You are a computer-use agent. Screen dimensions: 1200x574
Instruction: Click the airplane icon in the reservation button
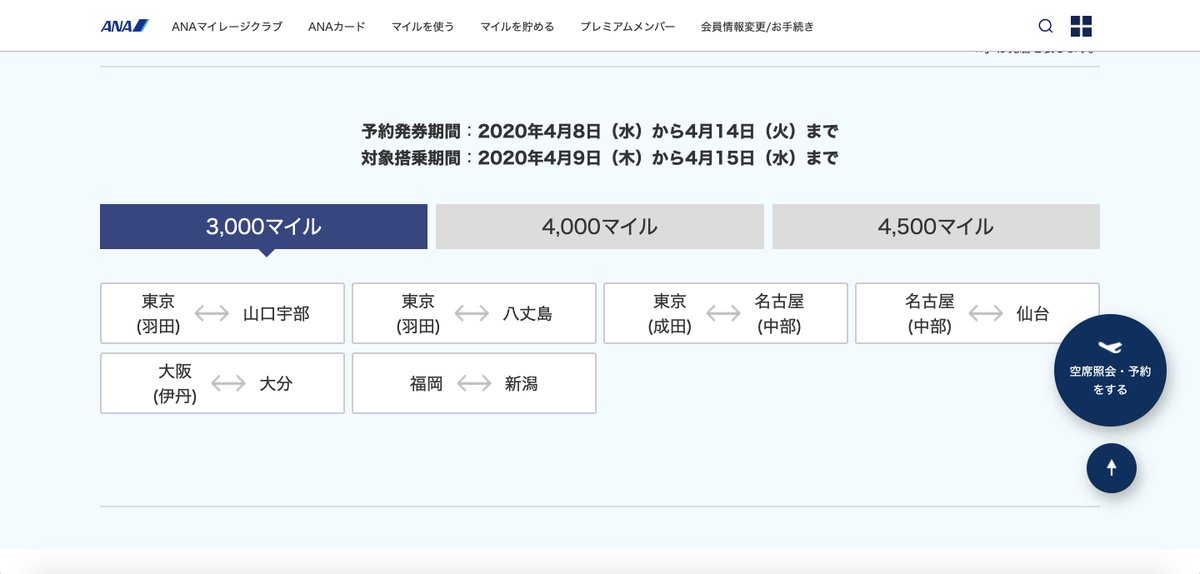click(1110, 347)
